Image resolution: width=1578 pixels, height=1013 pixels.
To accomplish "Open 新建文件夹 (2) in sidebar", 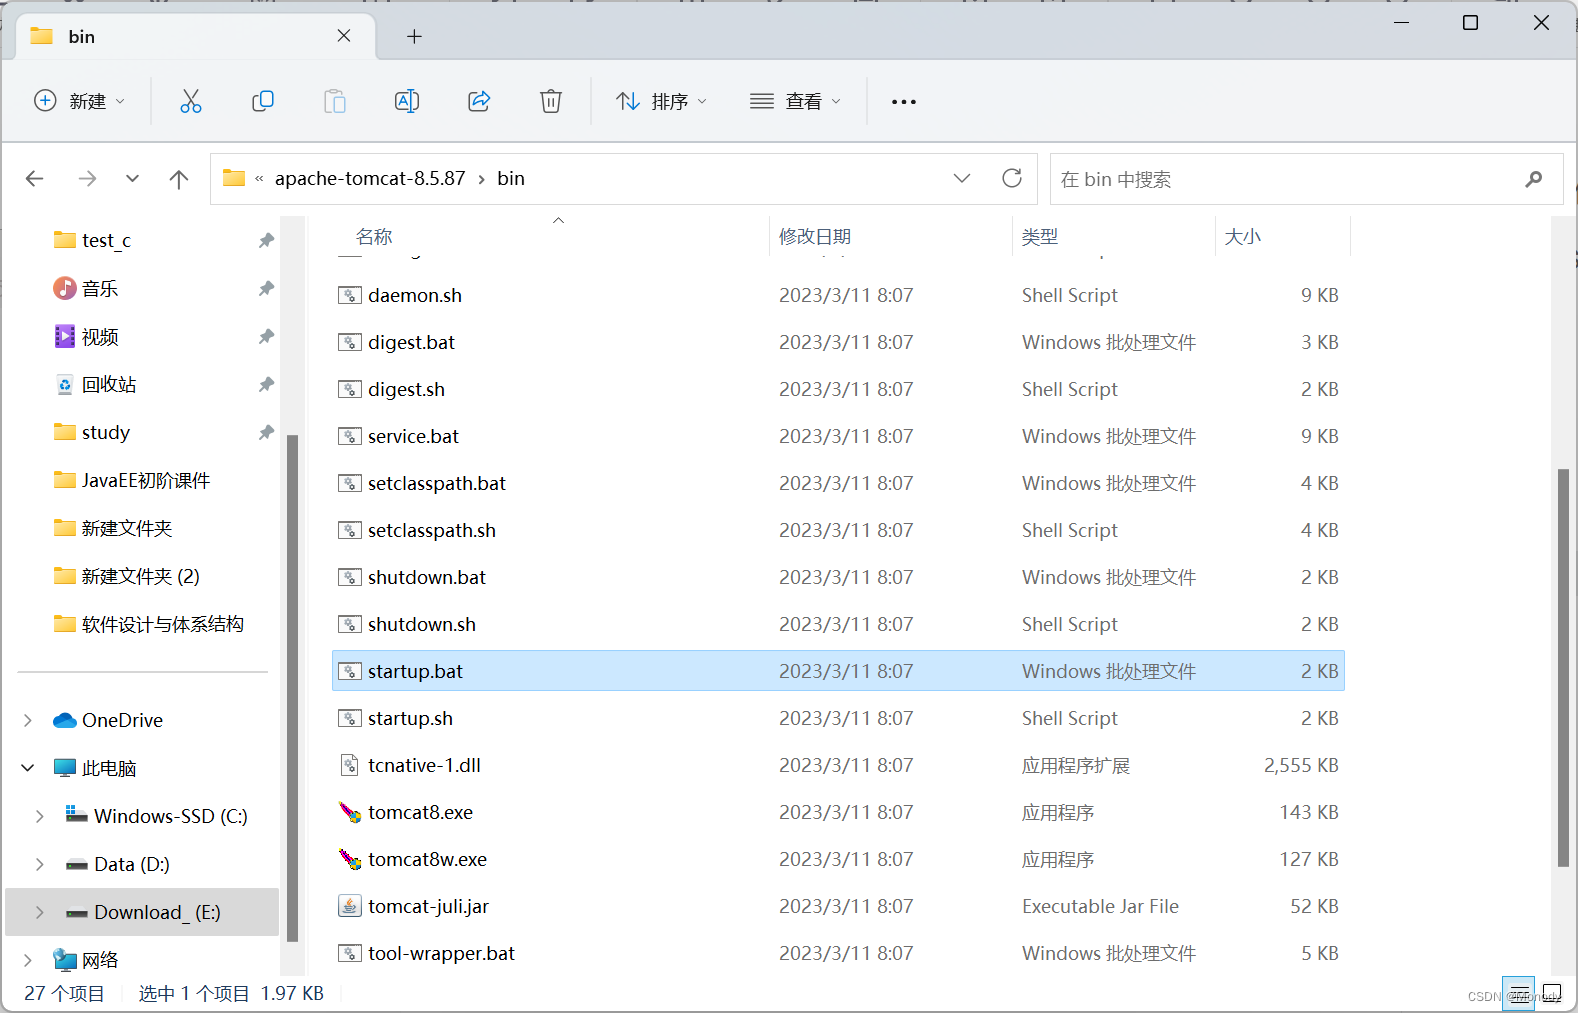I will 141,577.
